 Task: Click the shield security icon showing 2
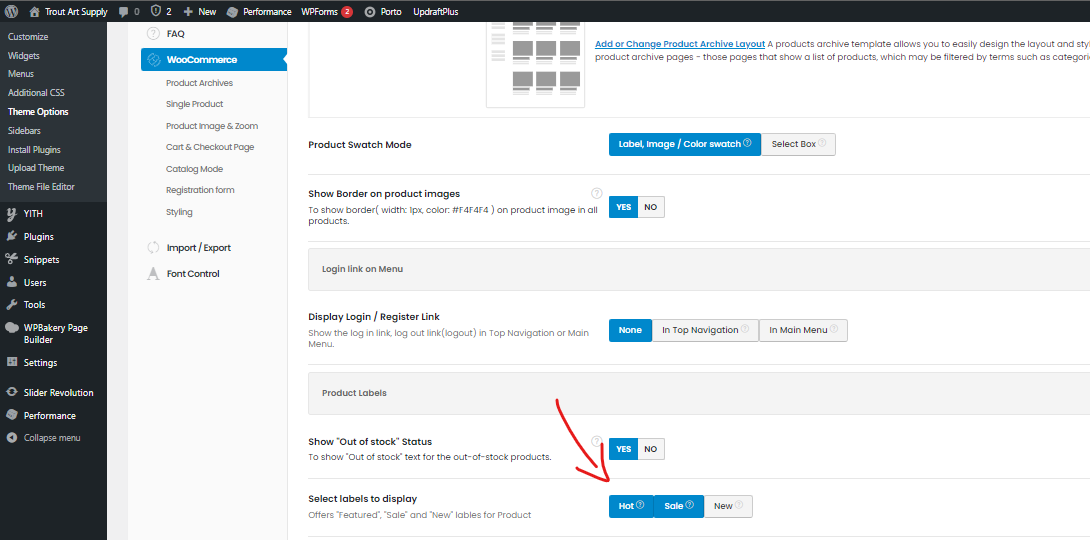click(x=156, y=12)
